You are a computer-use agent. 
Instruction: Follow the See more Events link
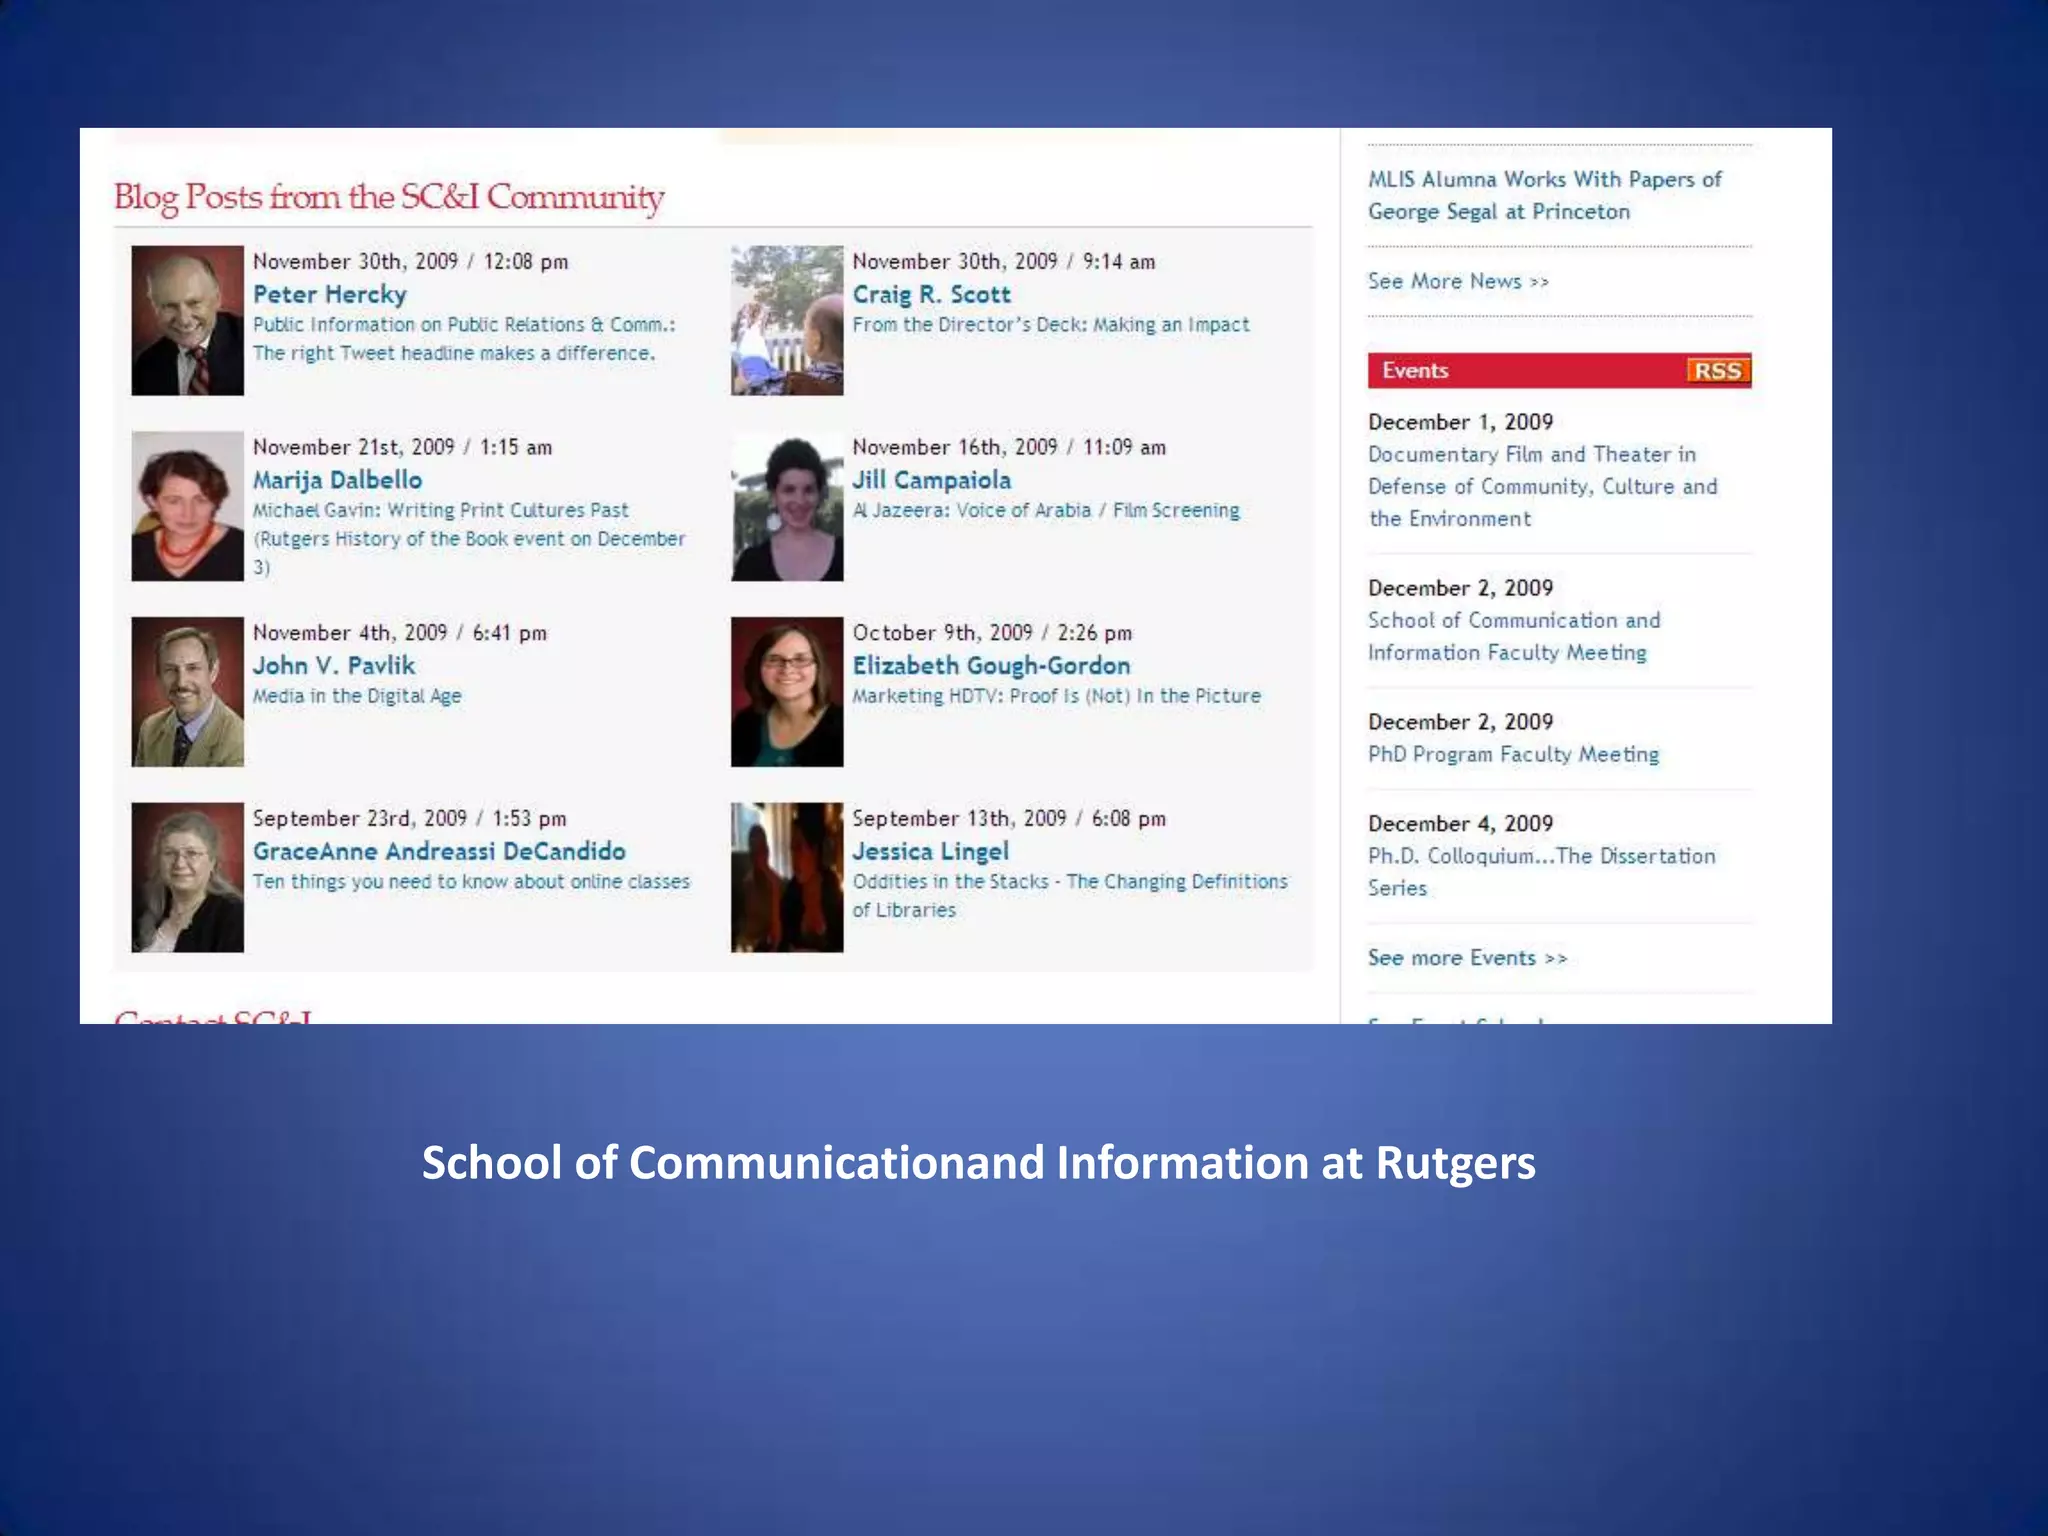pos(1467,958)
